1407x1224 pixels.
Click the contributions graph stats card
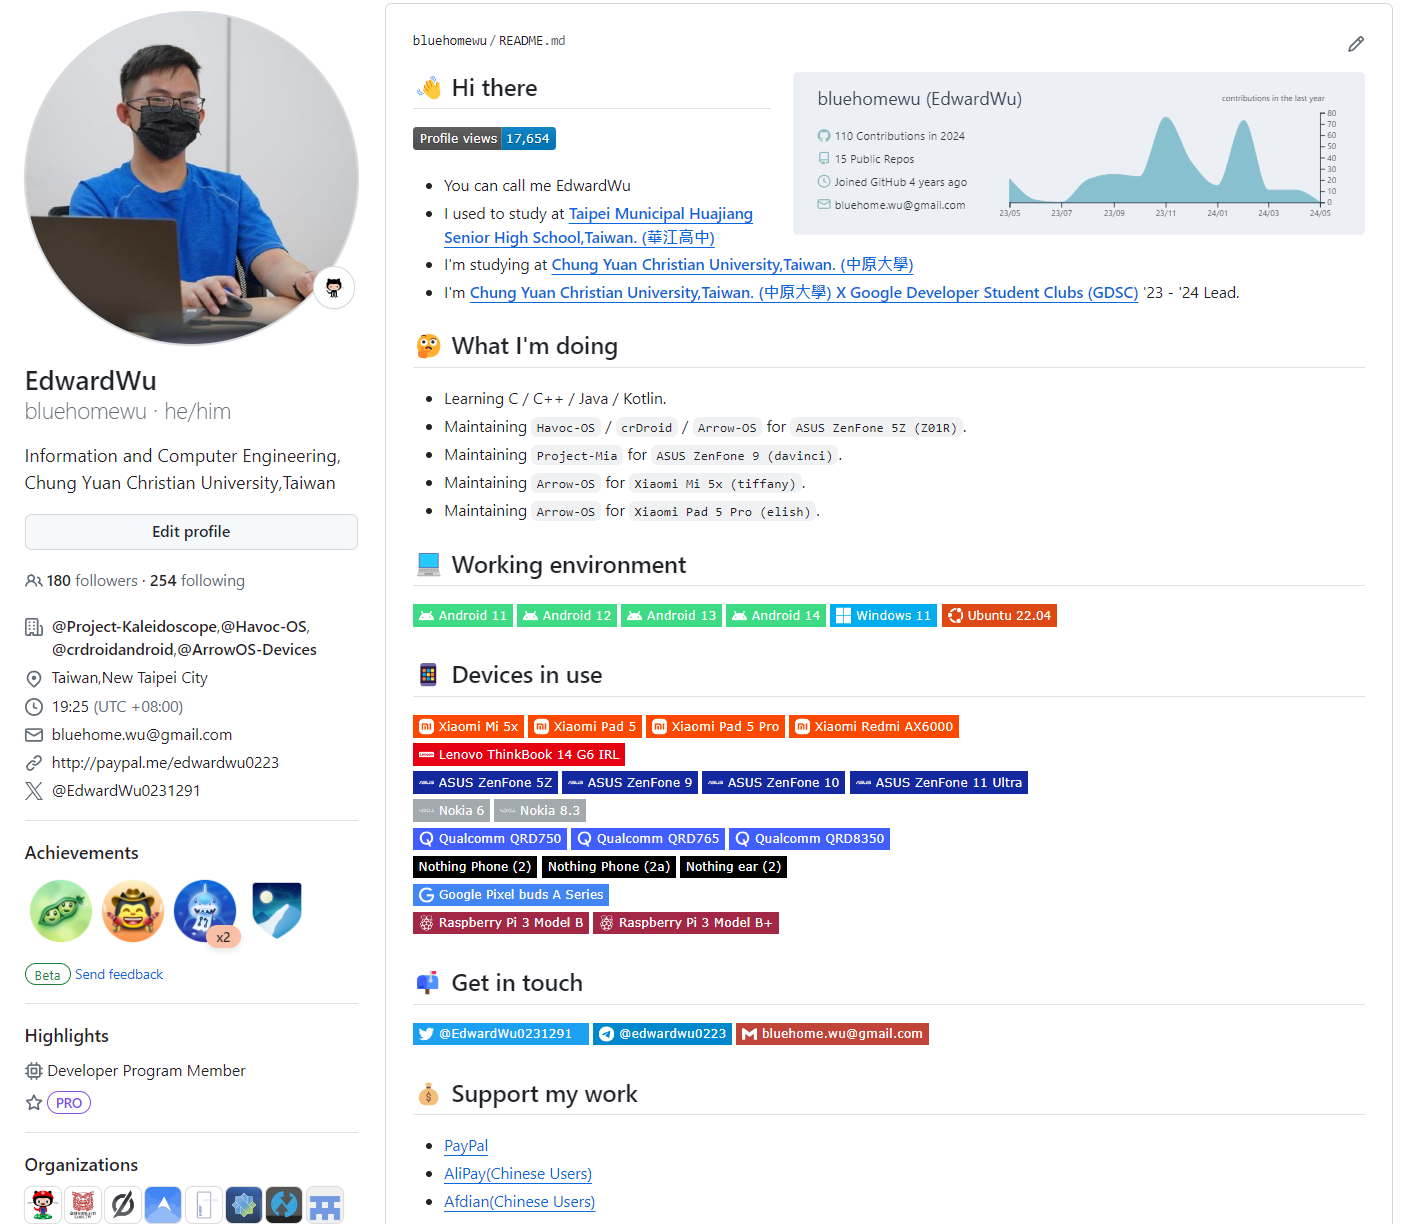click(x=1078, y=154)
